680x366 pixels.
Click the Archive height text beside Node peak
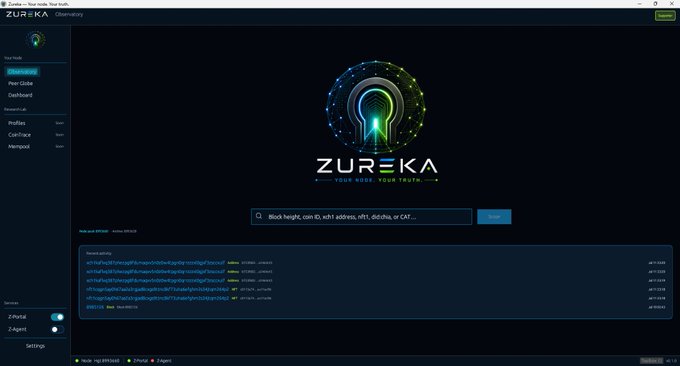[x=124, y=231]
